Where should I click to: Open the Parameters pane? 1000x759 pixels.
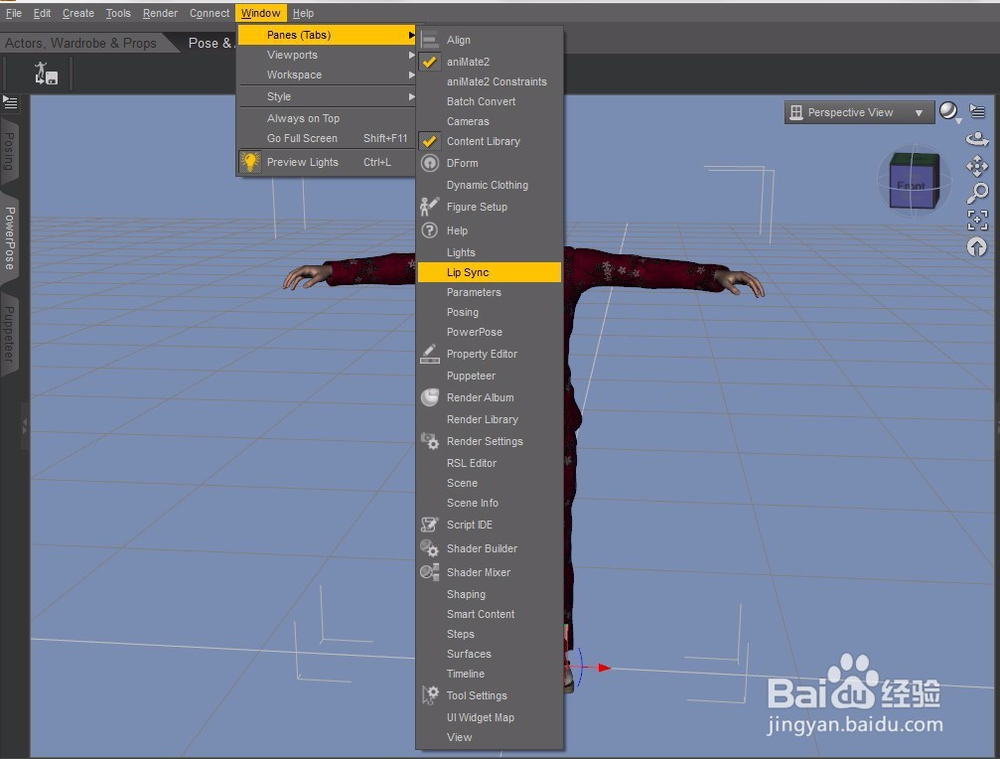point(489,292)
